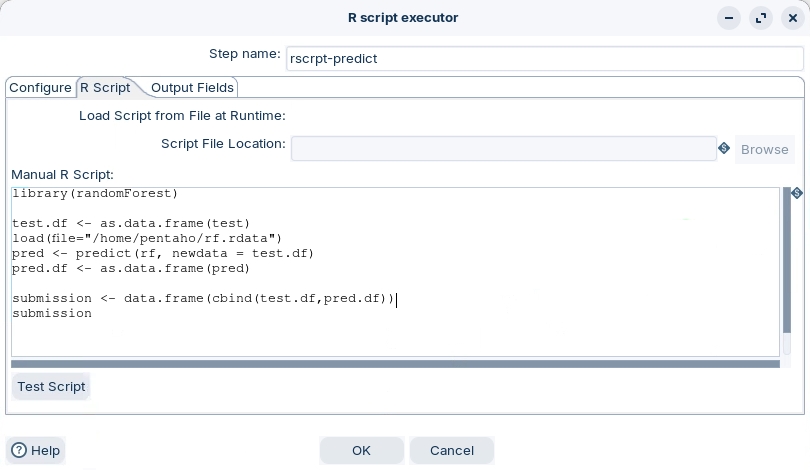Maximize the R script executor window
The width and height of the screenshot is (810, 470).
tap(761, 18)
